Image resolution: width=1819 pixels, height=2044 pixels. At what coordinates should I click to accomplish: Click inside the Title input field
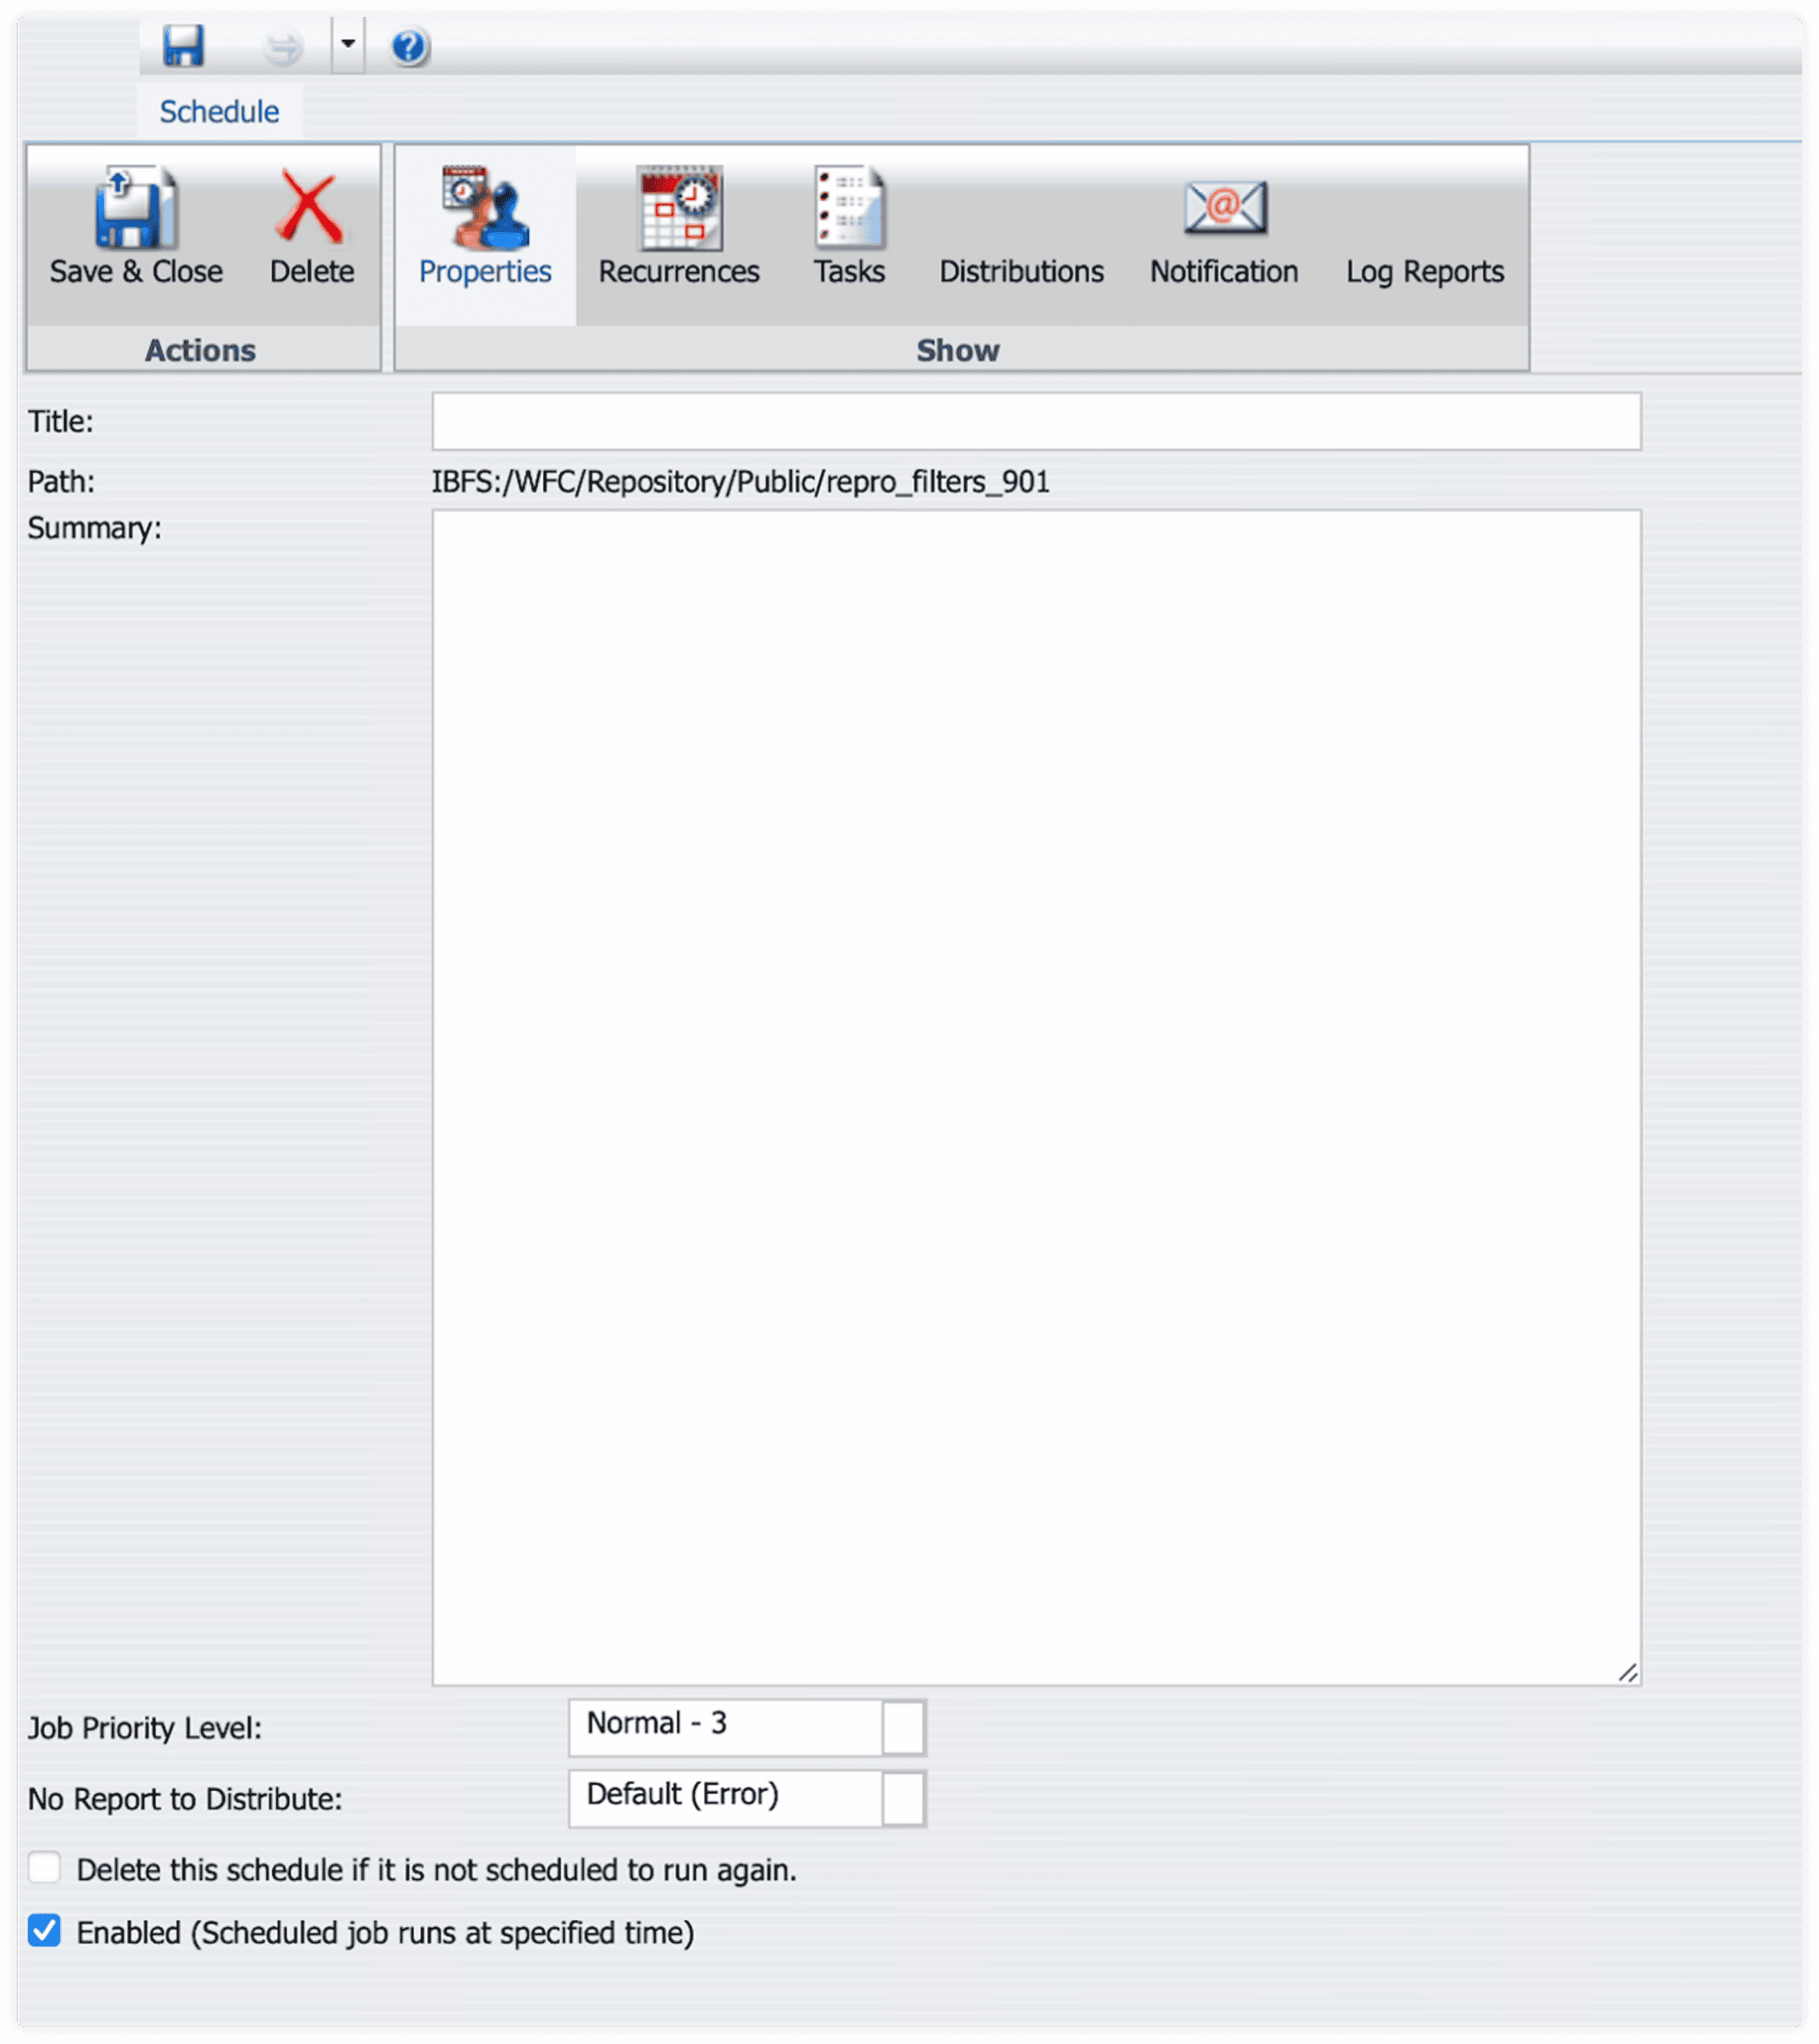[x=1034, y=421]
